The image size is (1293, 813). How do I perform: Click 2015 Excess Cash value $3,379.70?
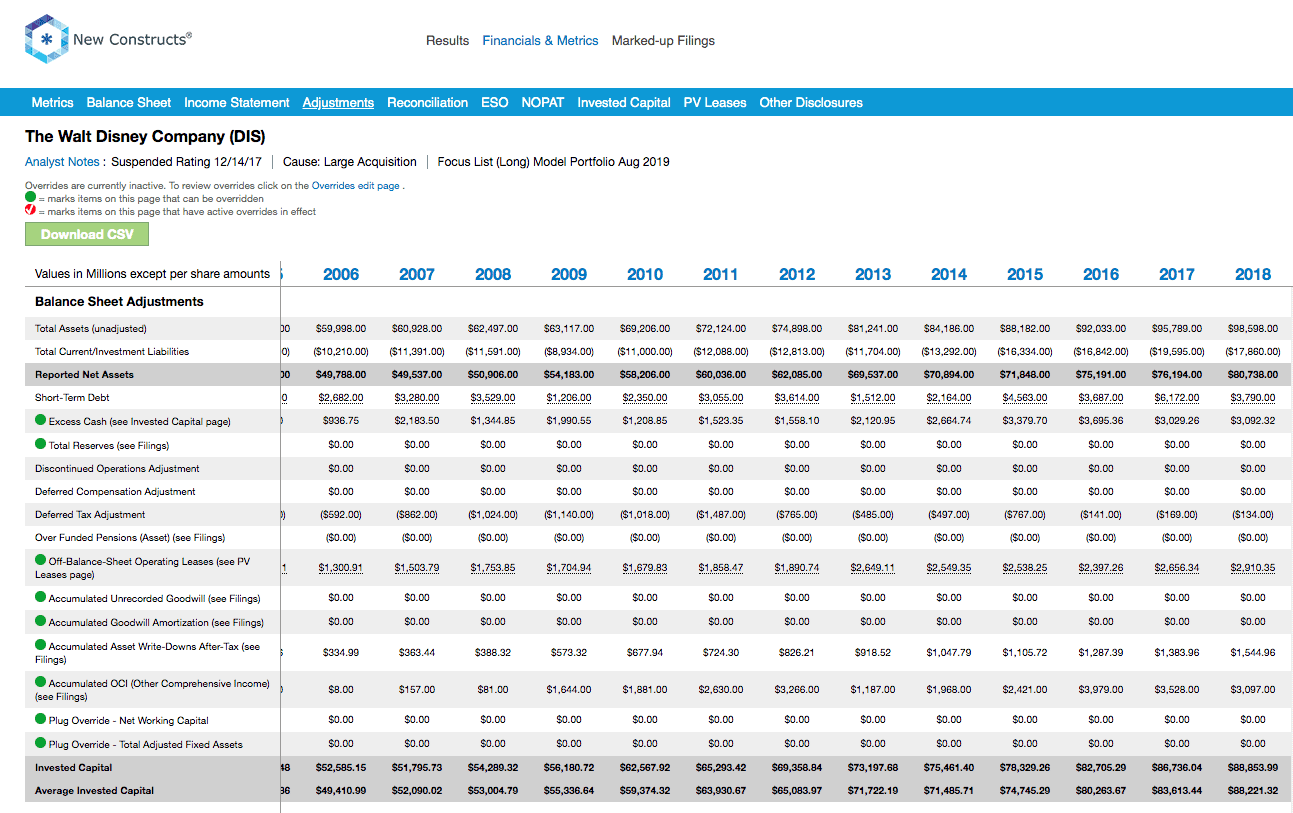click(1025, 421)
